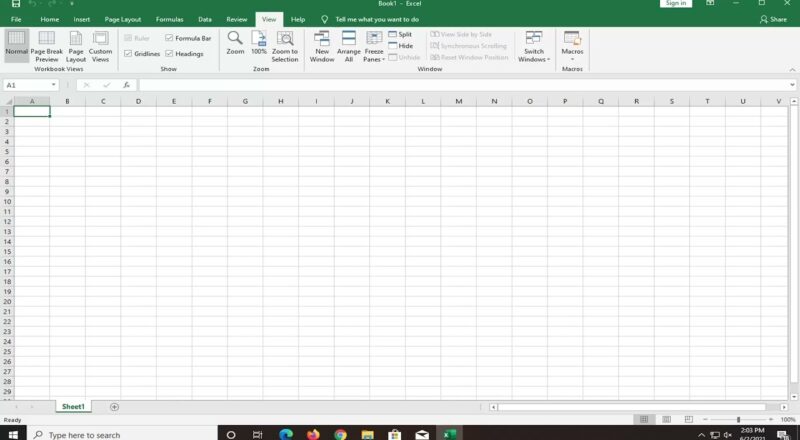This screenshot has width=800, height=440.
Task: Click Arrange All windows
Action: point(348,46)
